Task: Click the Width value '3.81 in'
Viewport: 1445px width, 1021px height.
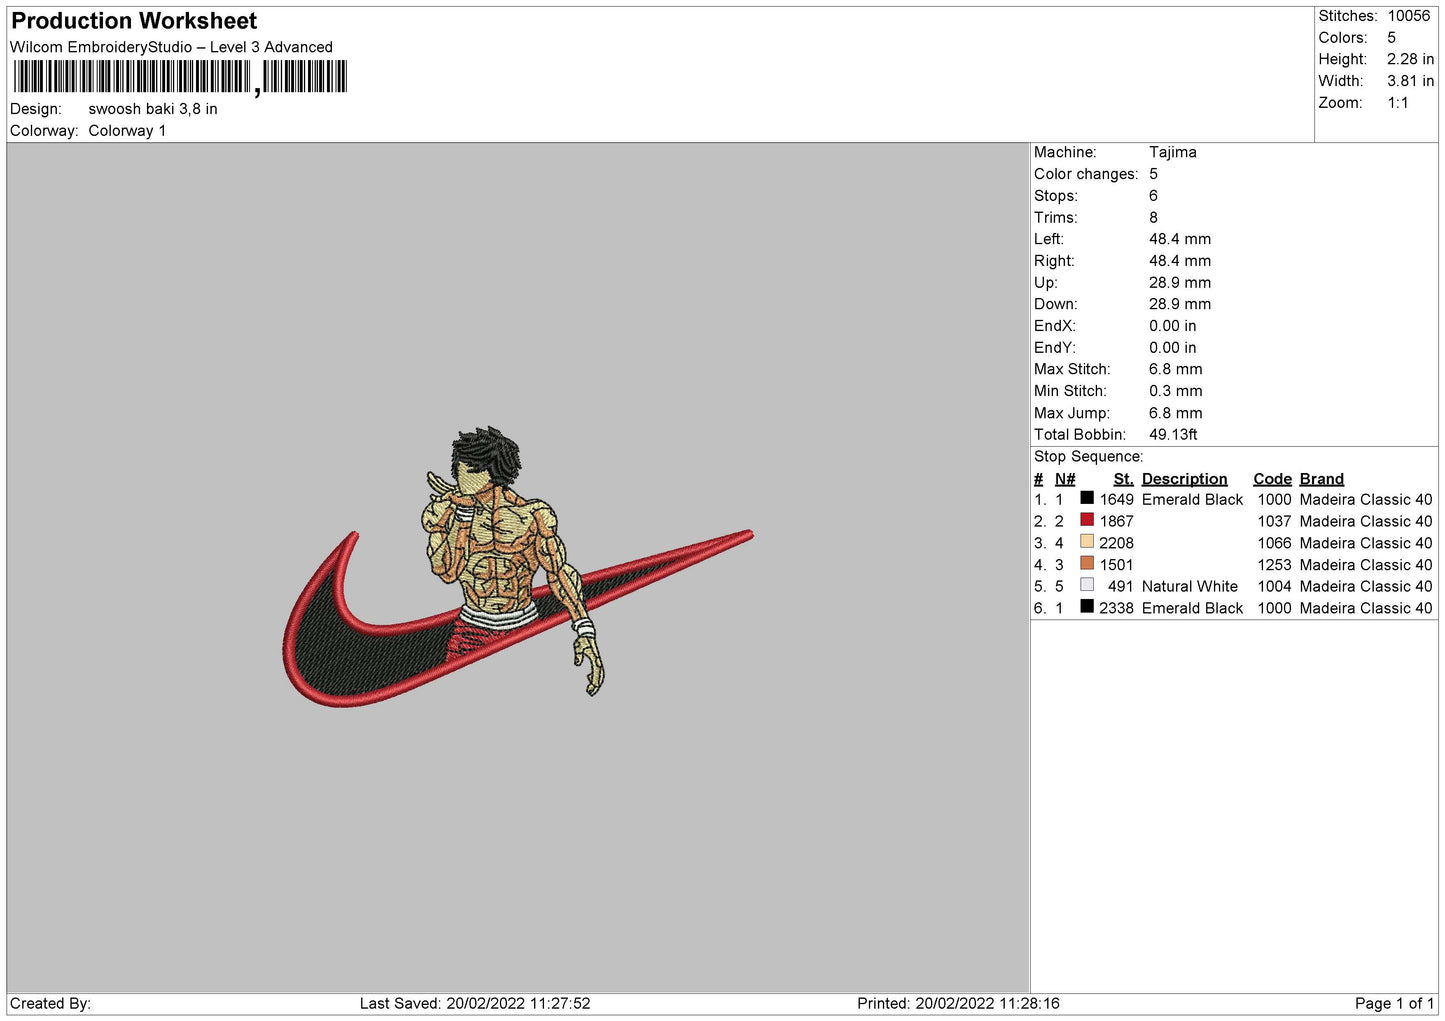Action: pyautogui.click(x=1410, y=81)
